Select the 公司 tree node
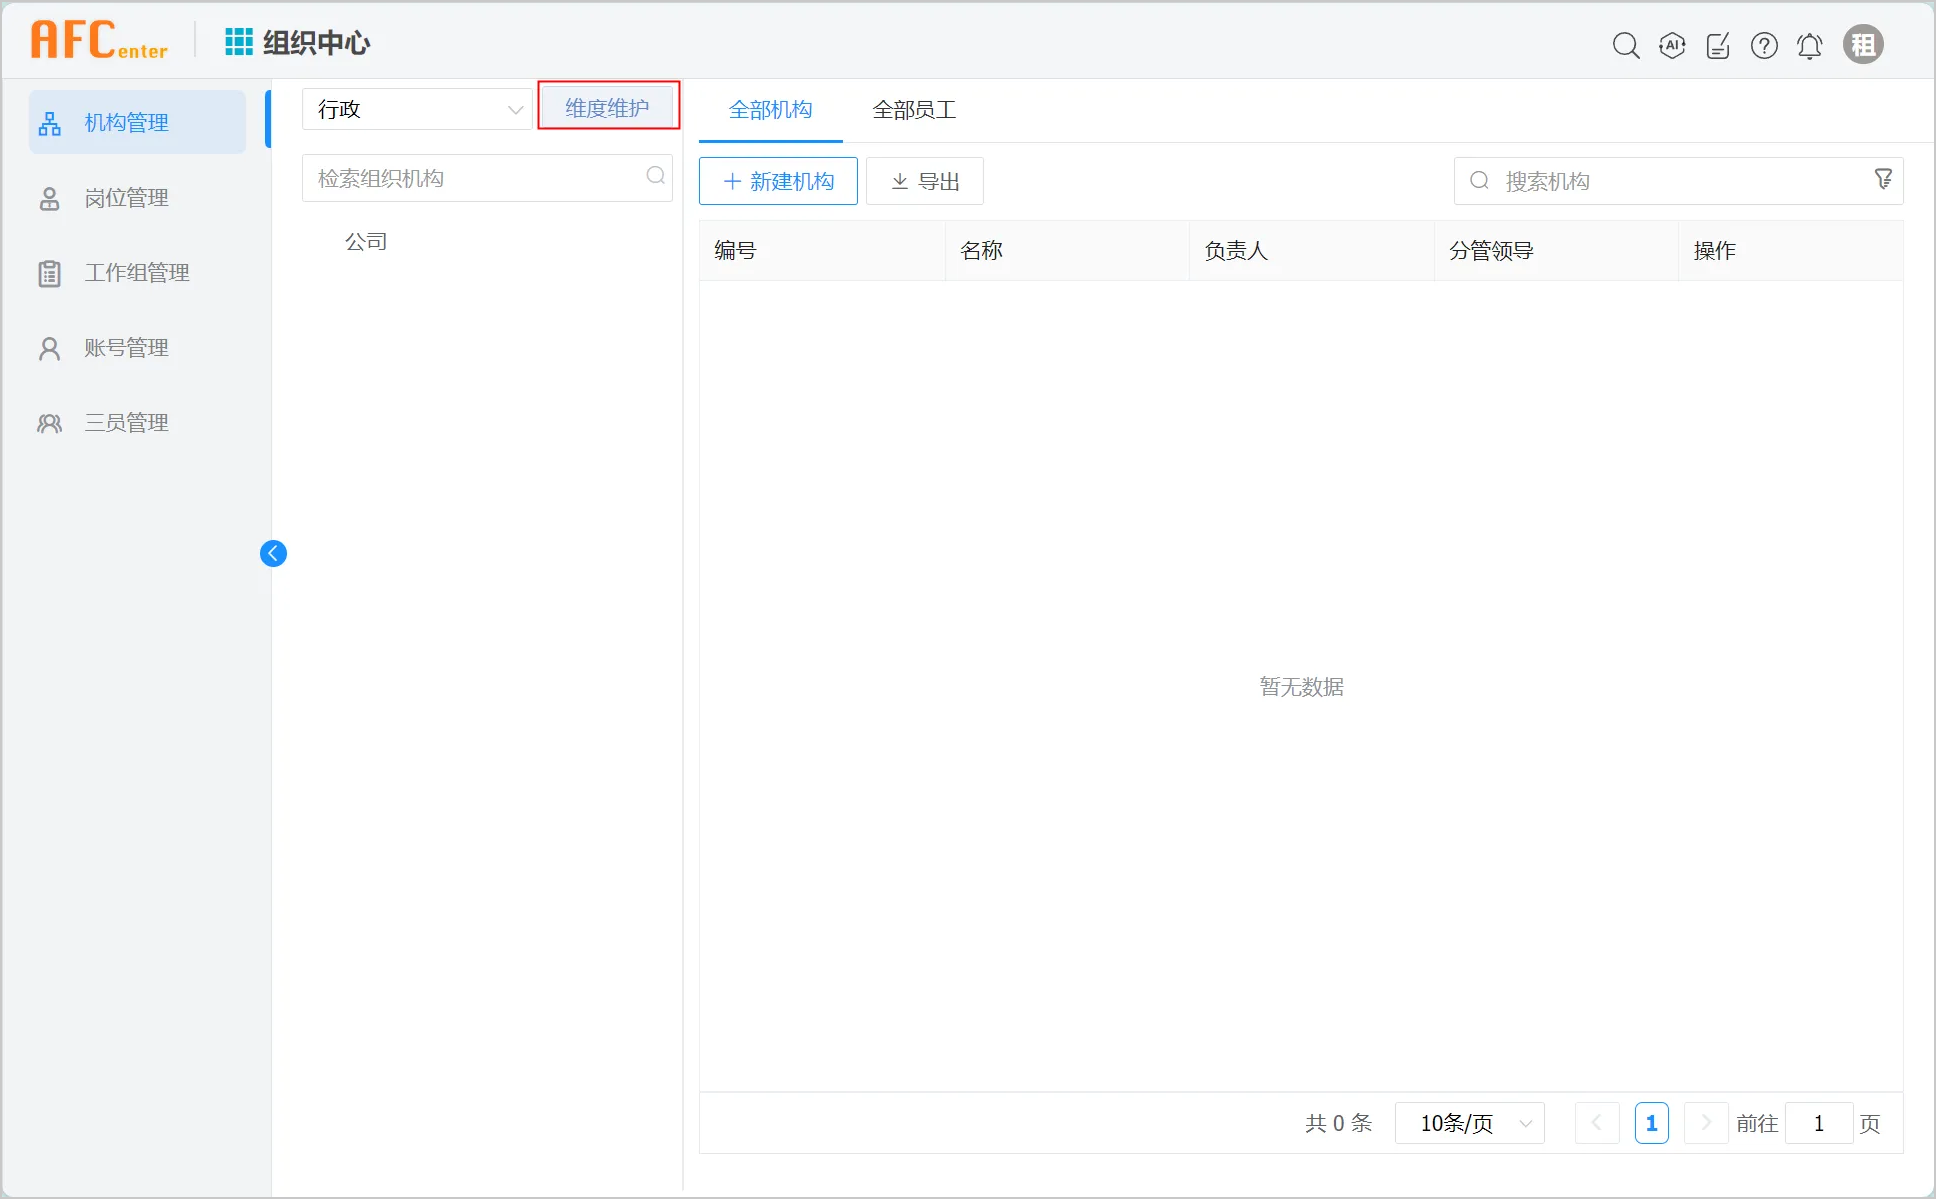 point(366,242)
